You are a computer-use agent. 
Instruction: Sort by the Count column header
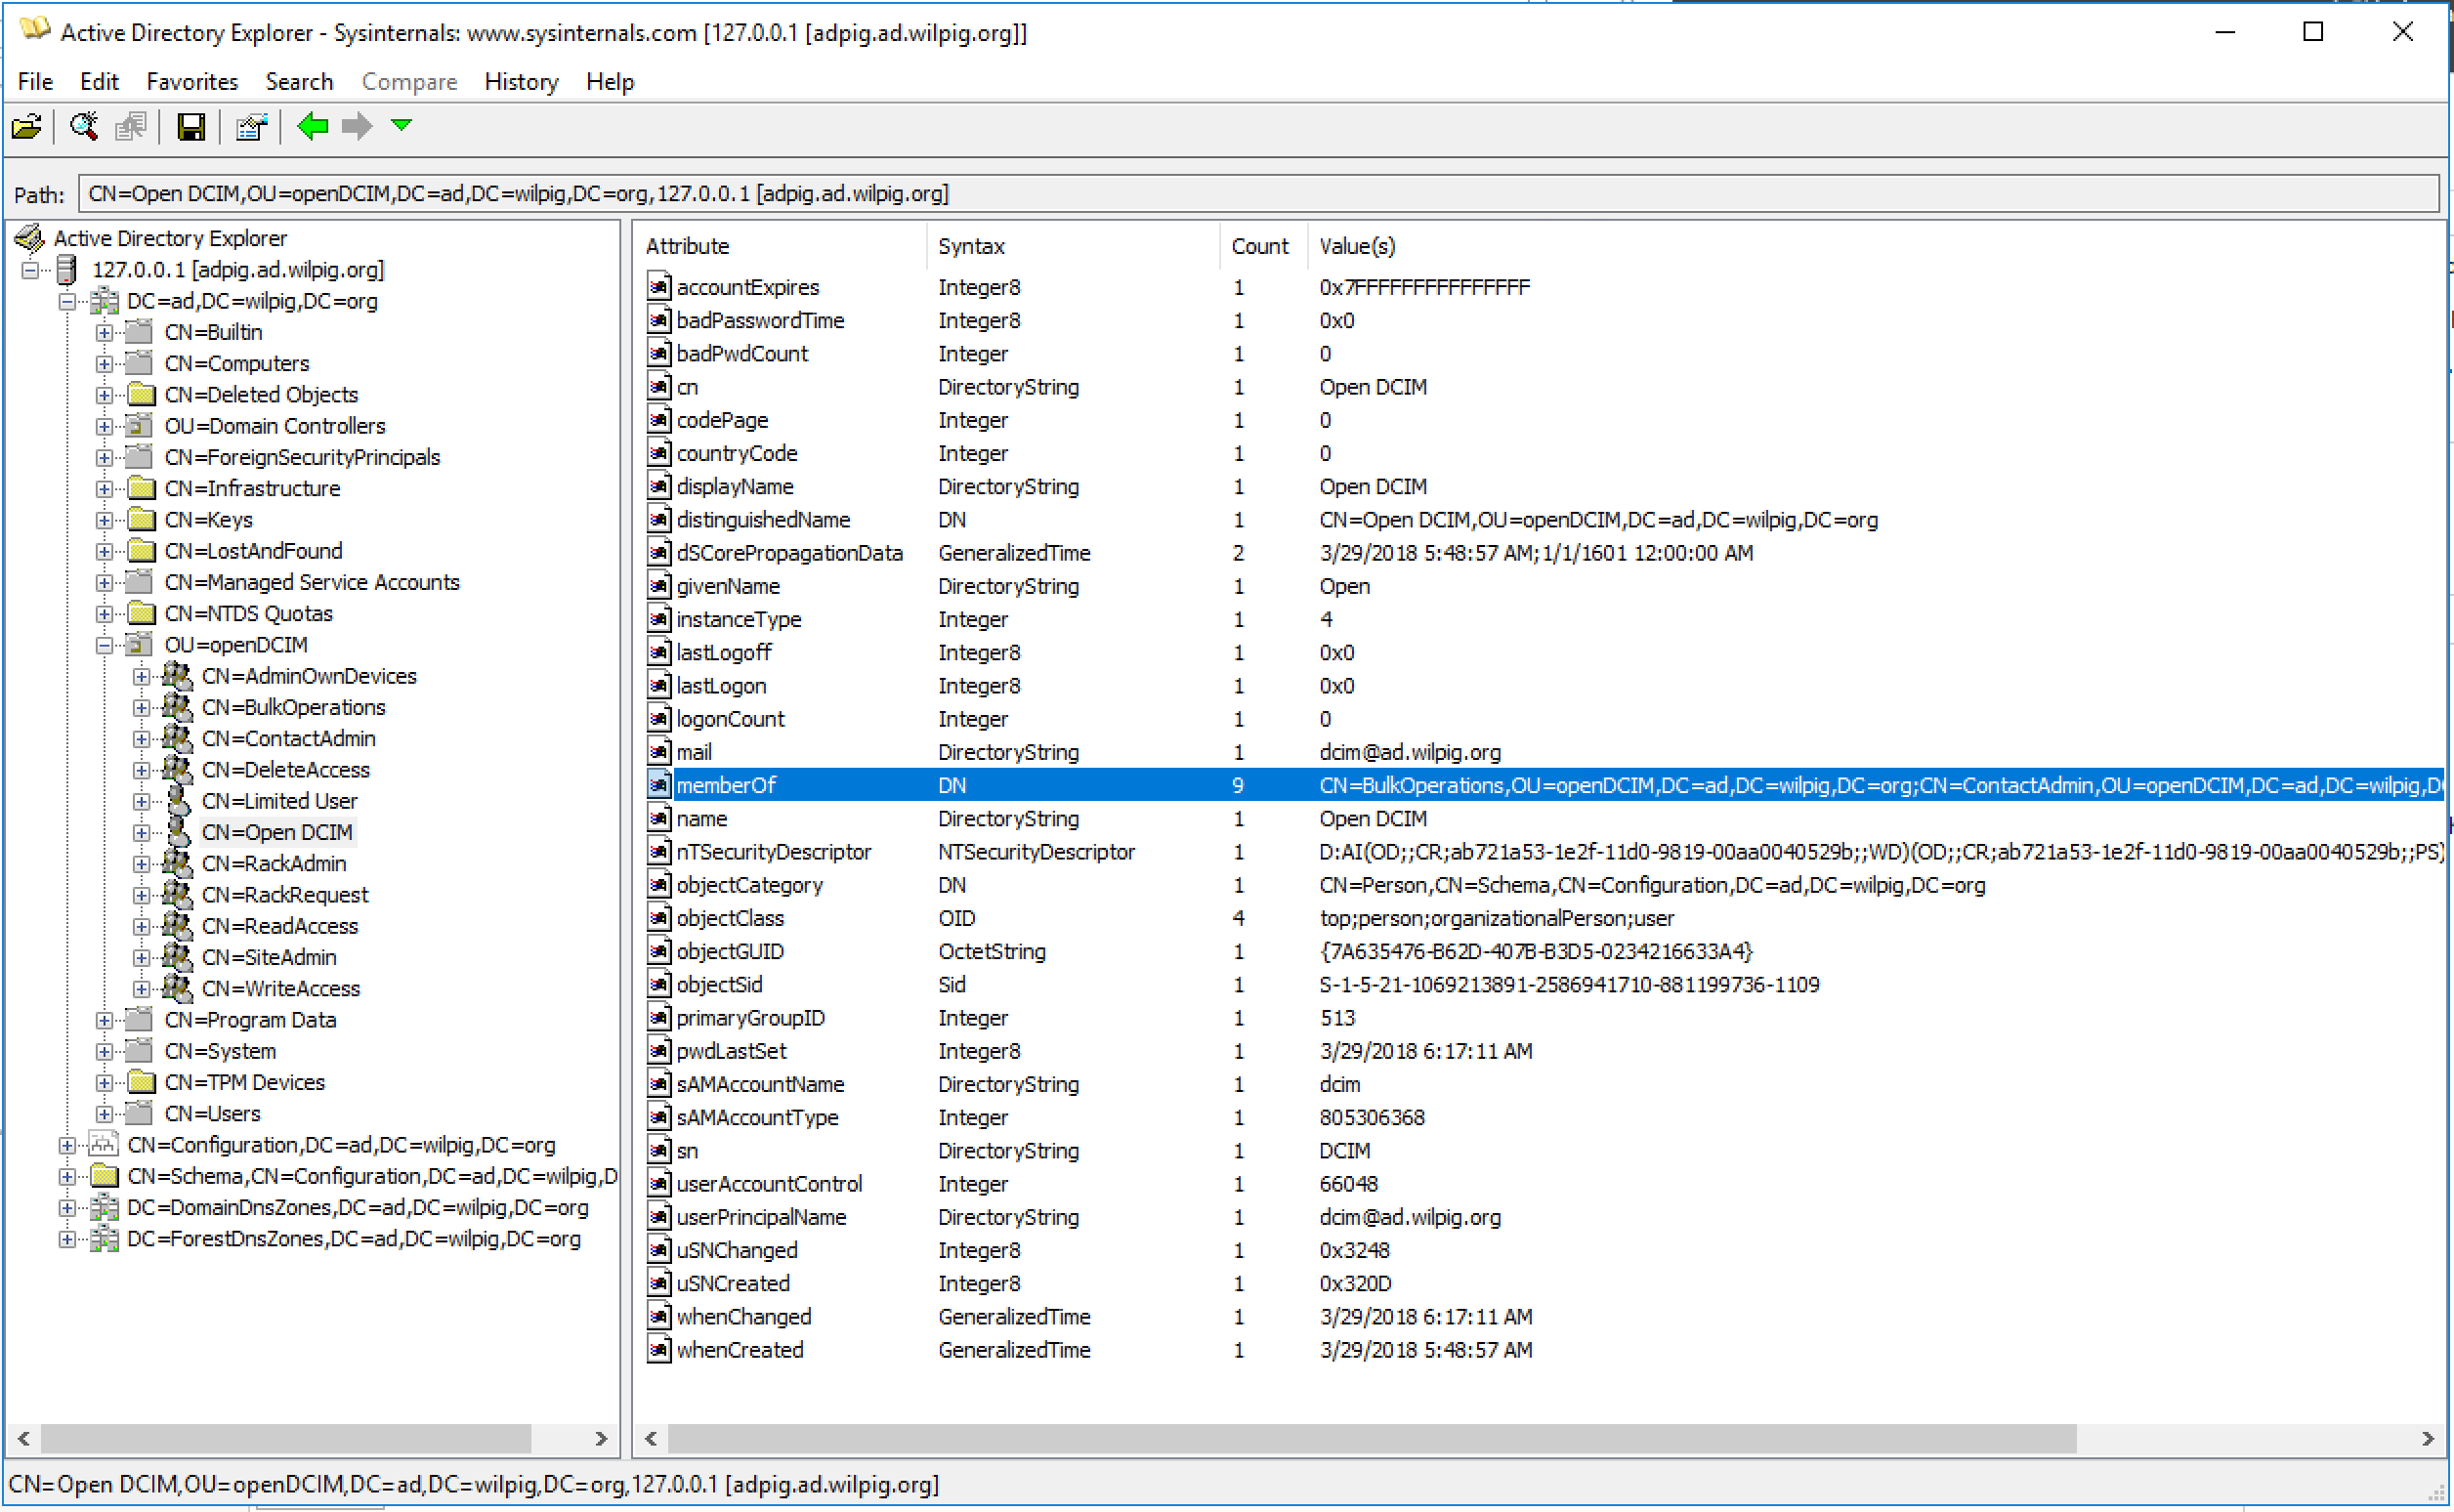tap(1264, 246)
